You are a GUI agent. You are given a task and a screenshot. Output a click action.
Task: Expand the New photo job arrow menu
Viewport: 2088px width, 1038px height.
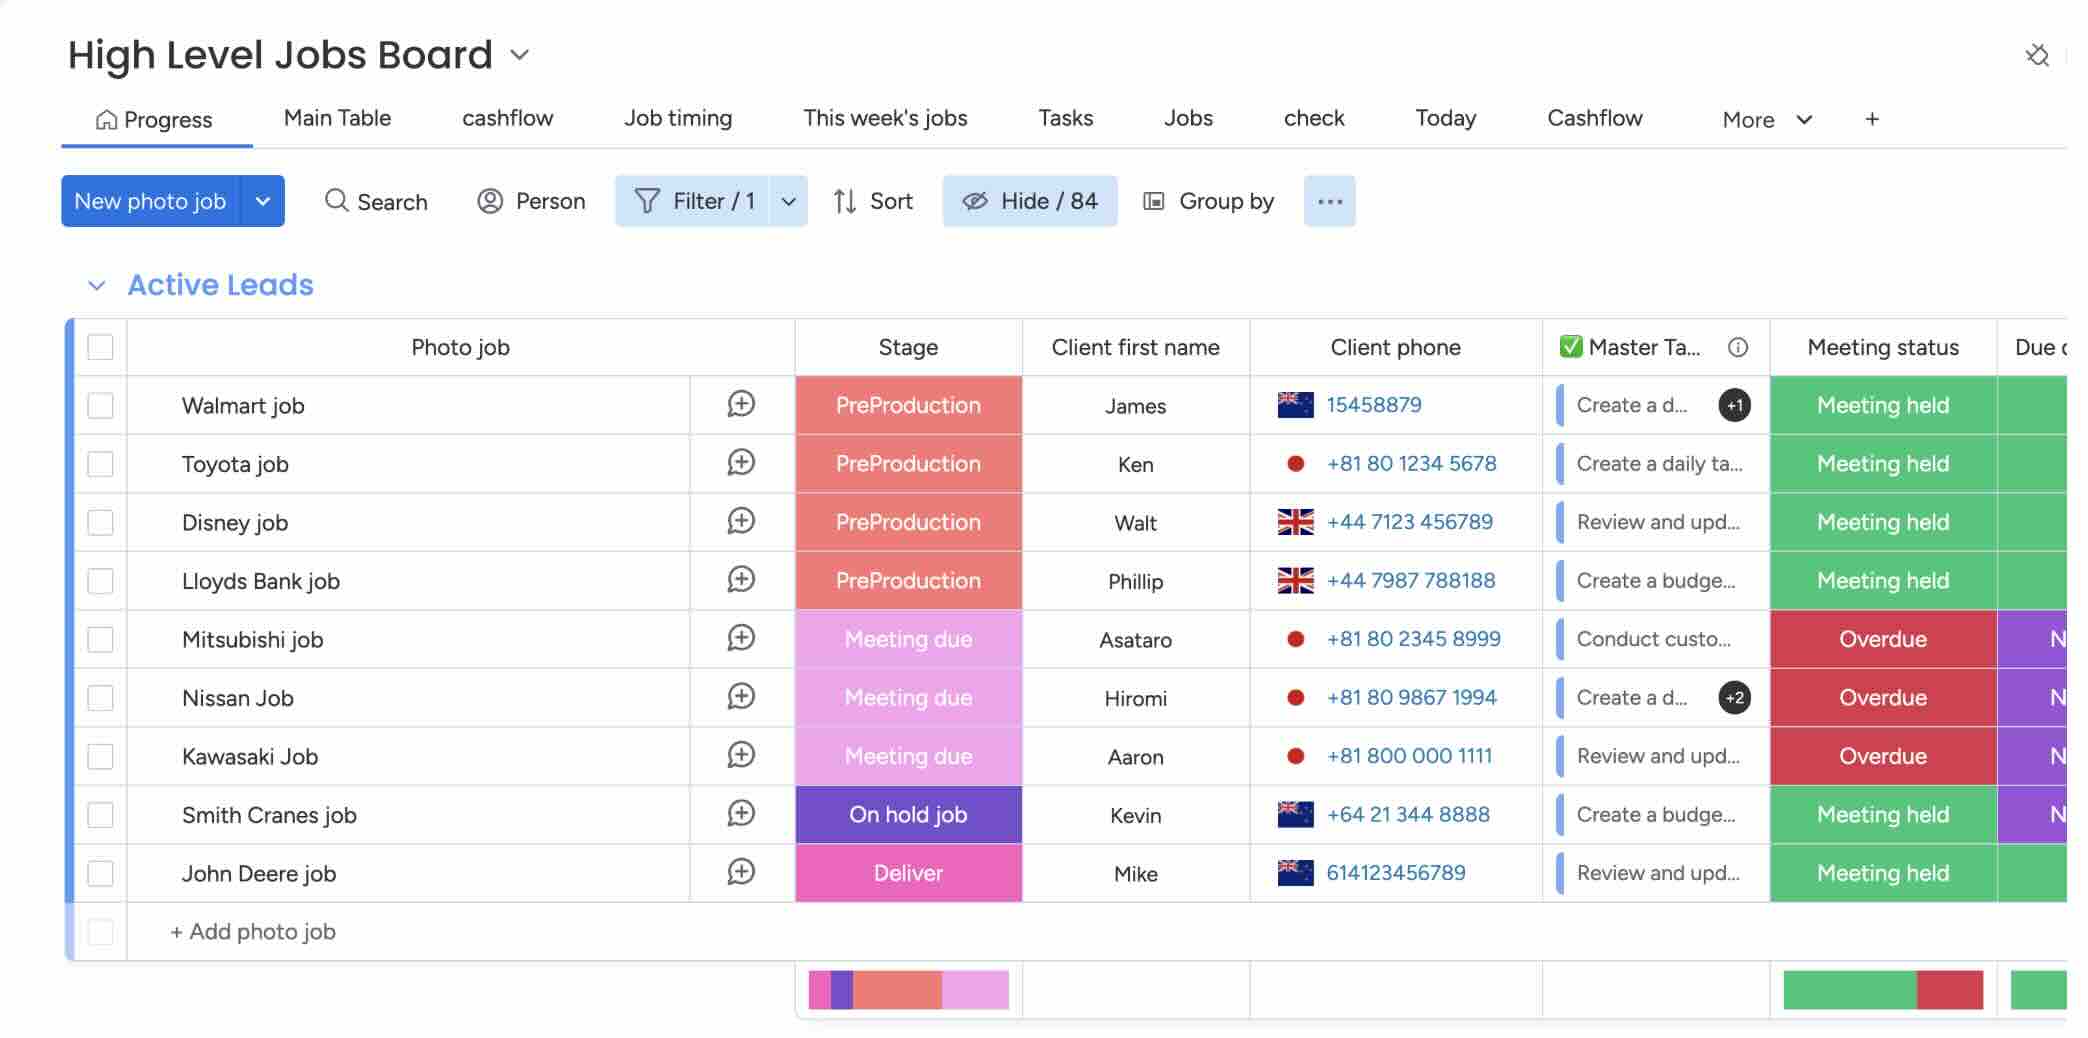click(263, 201)
